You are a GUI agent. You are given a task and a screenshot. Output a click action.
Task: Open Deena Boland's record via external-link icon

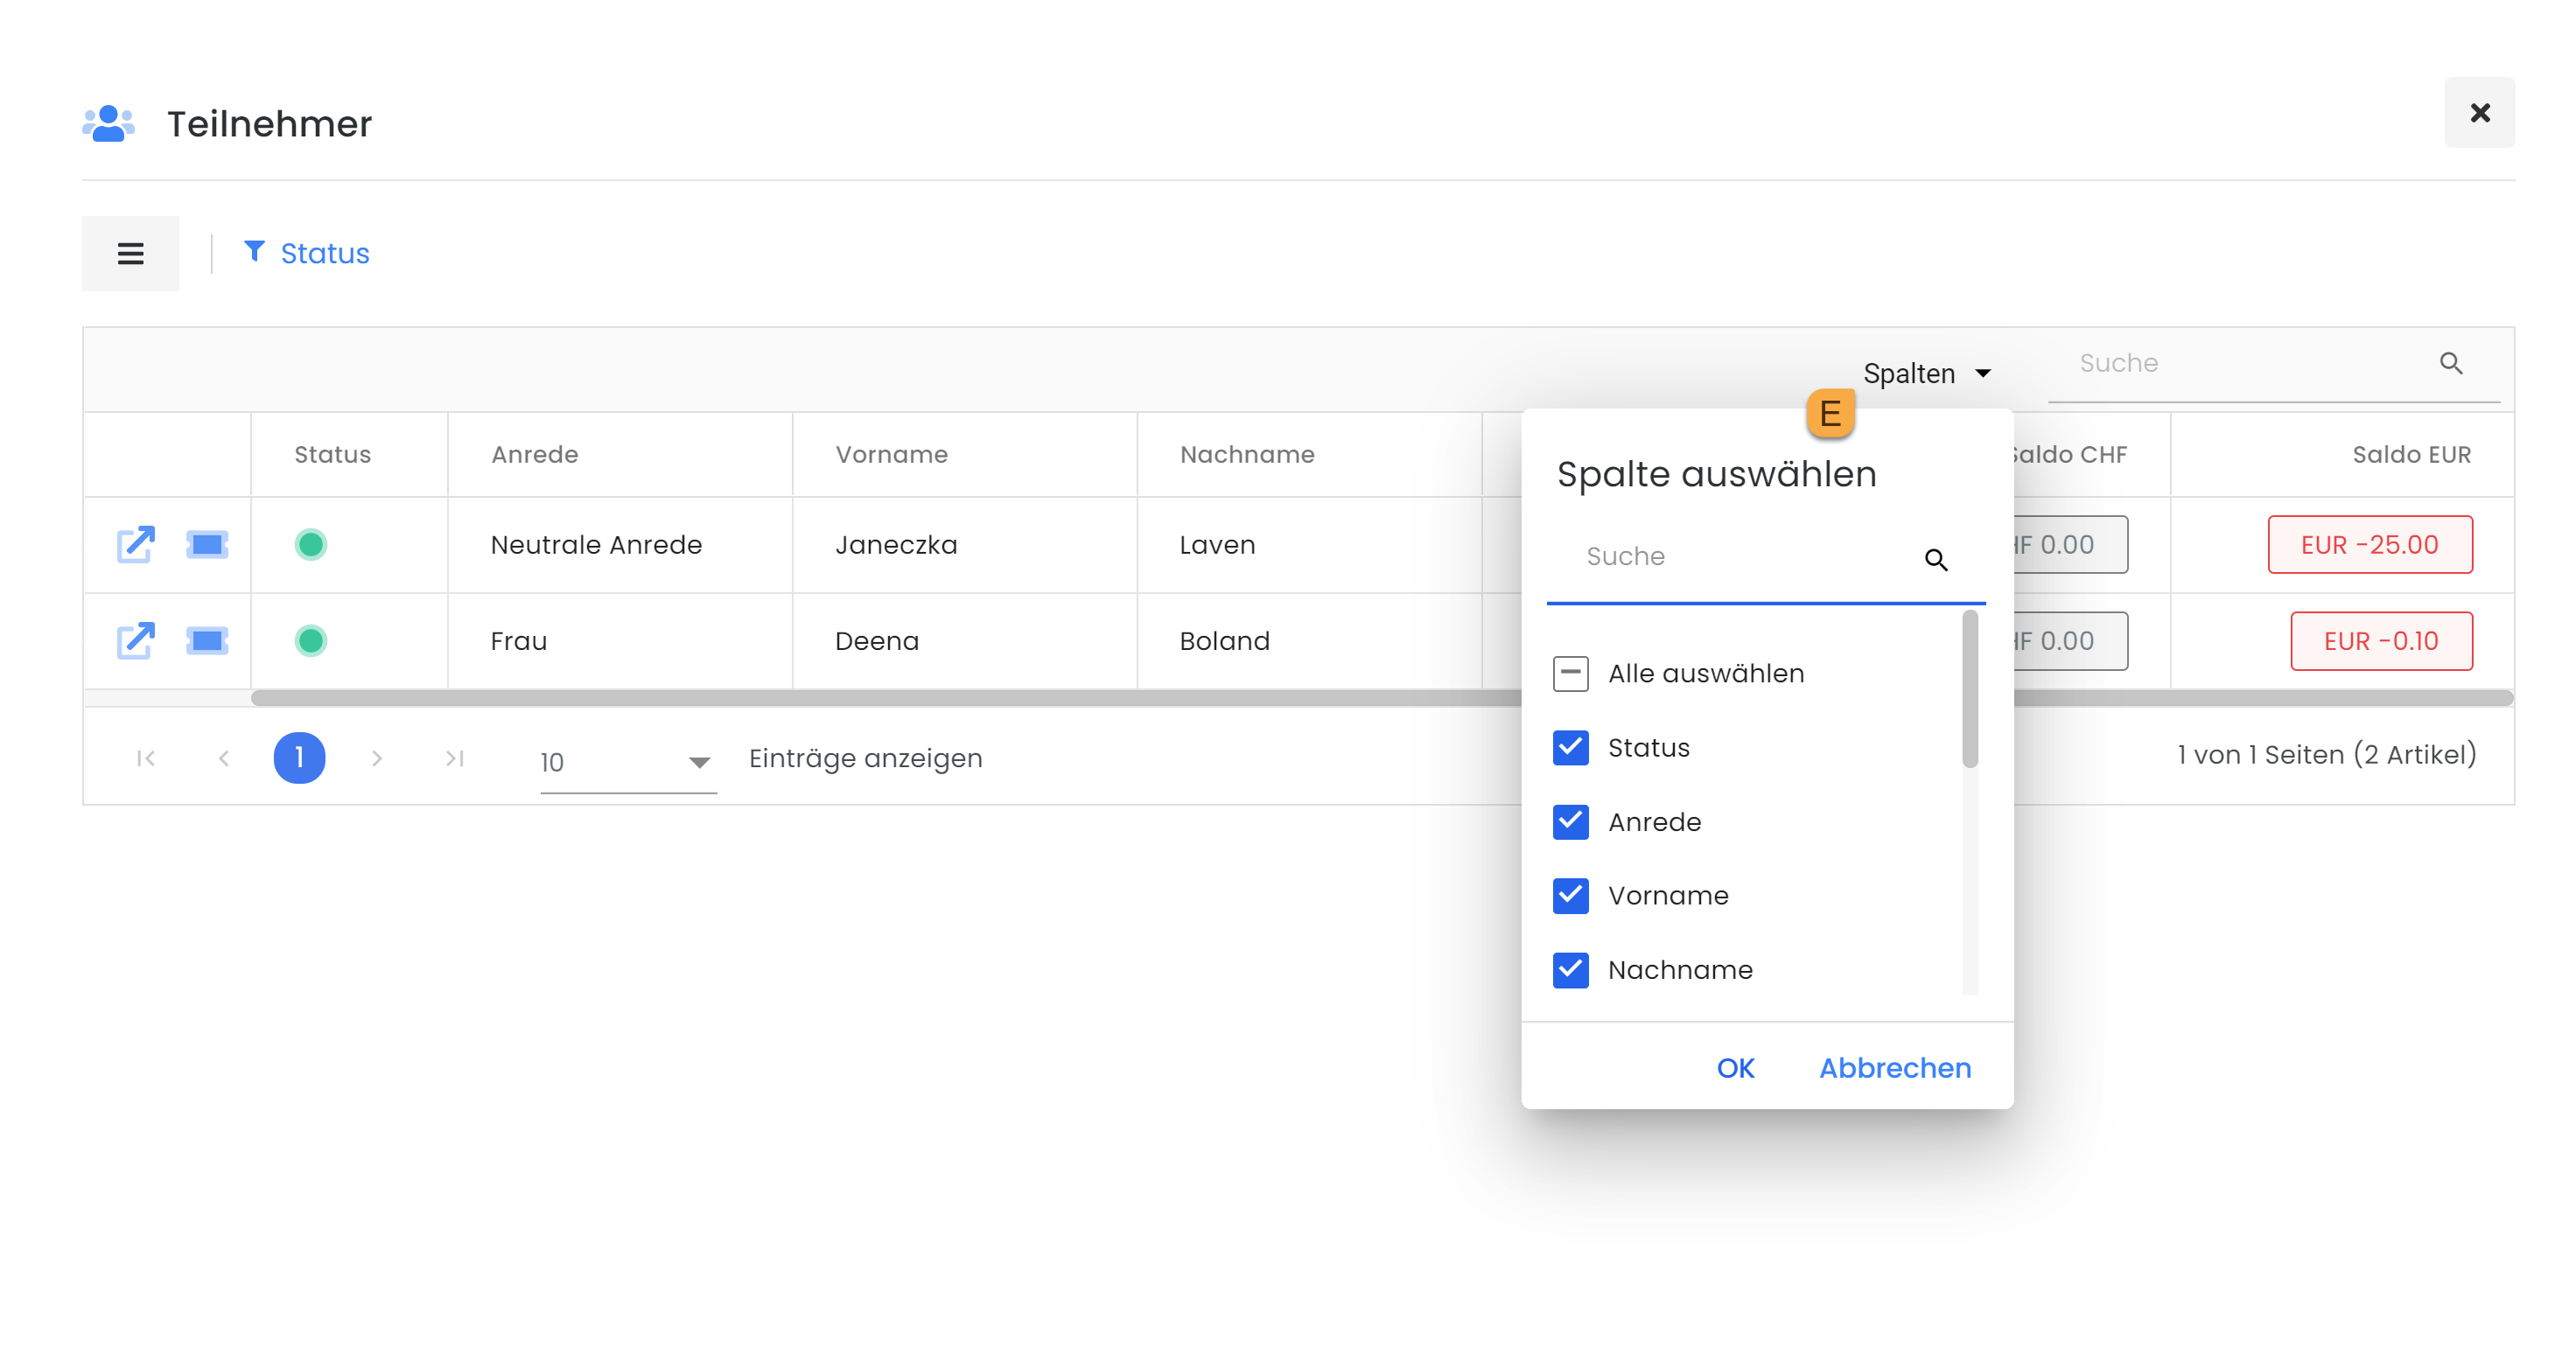point(136,640)
